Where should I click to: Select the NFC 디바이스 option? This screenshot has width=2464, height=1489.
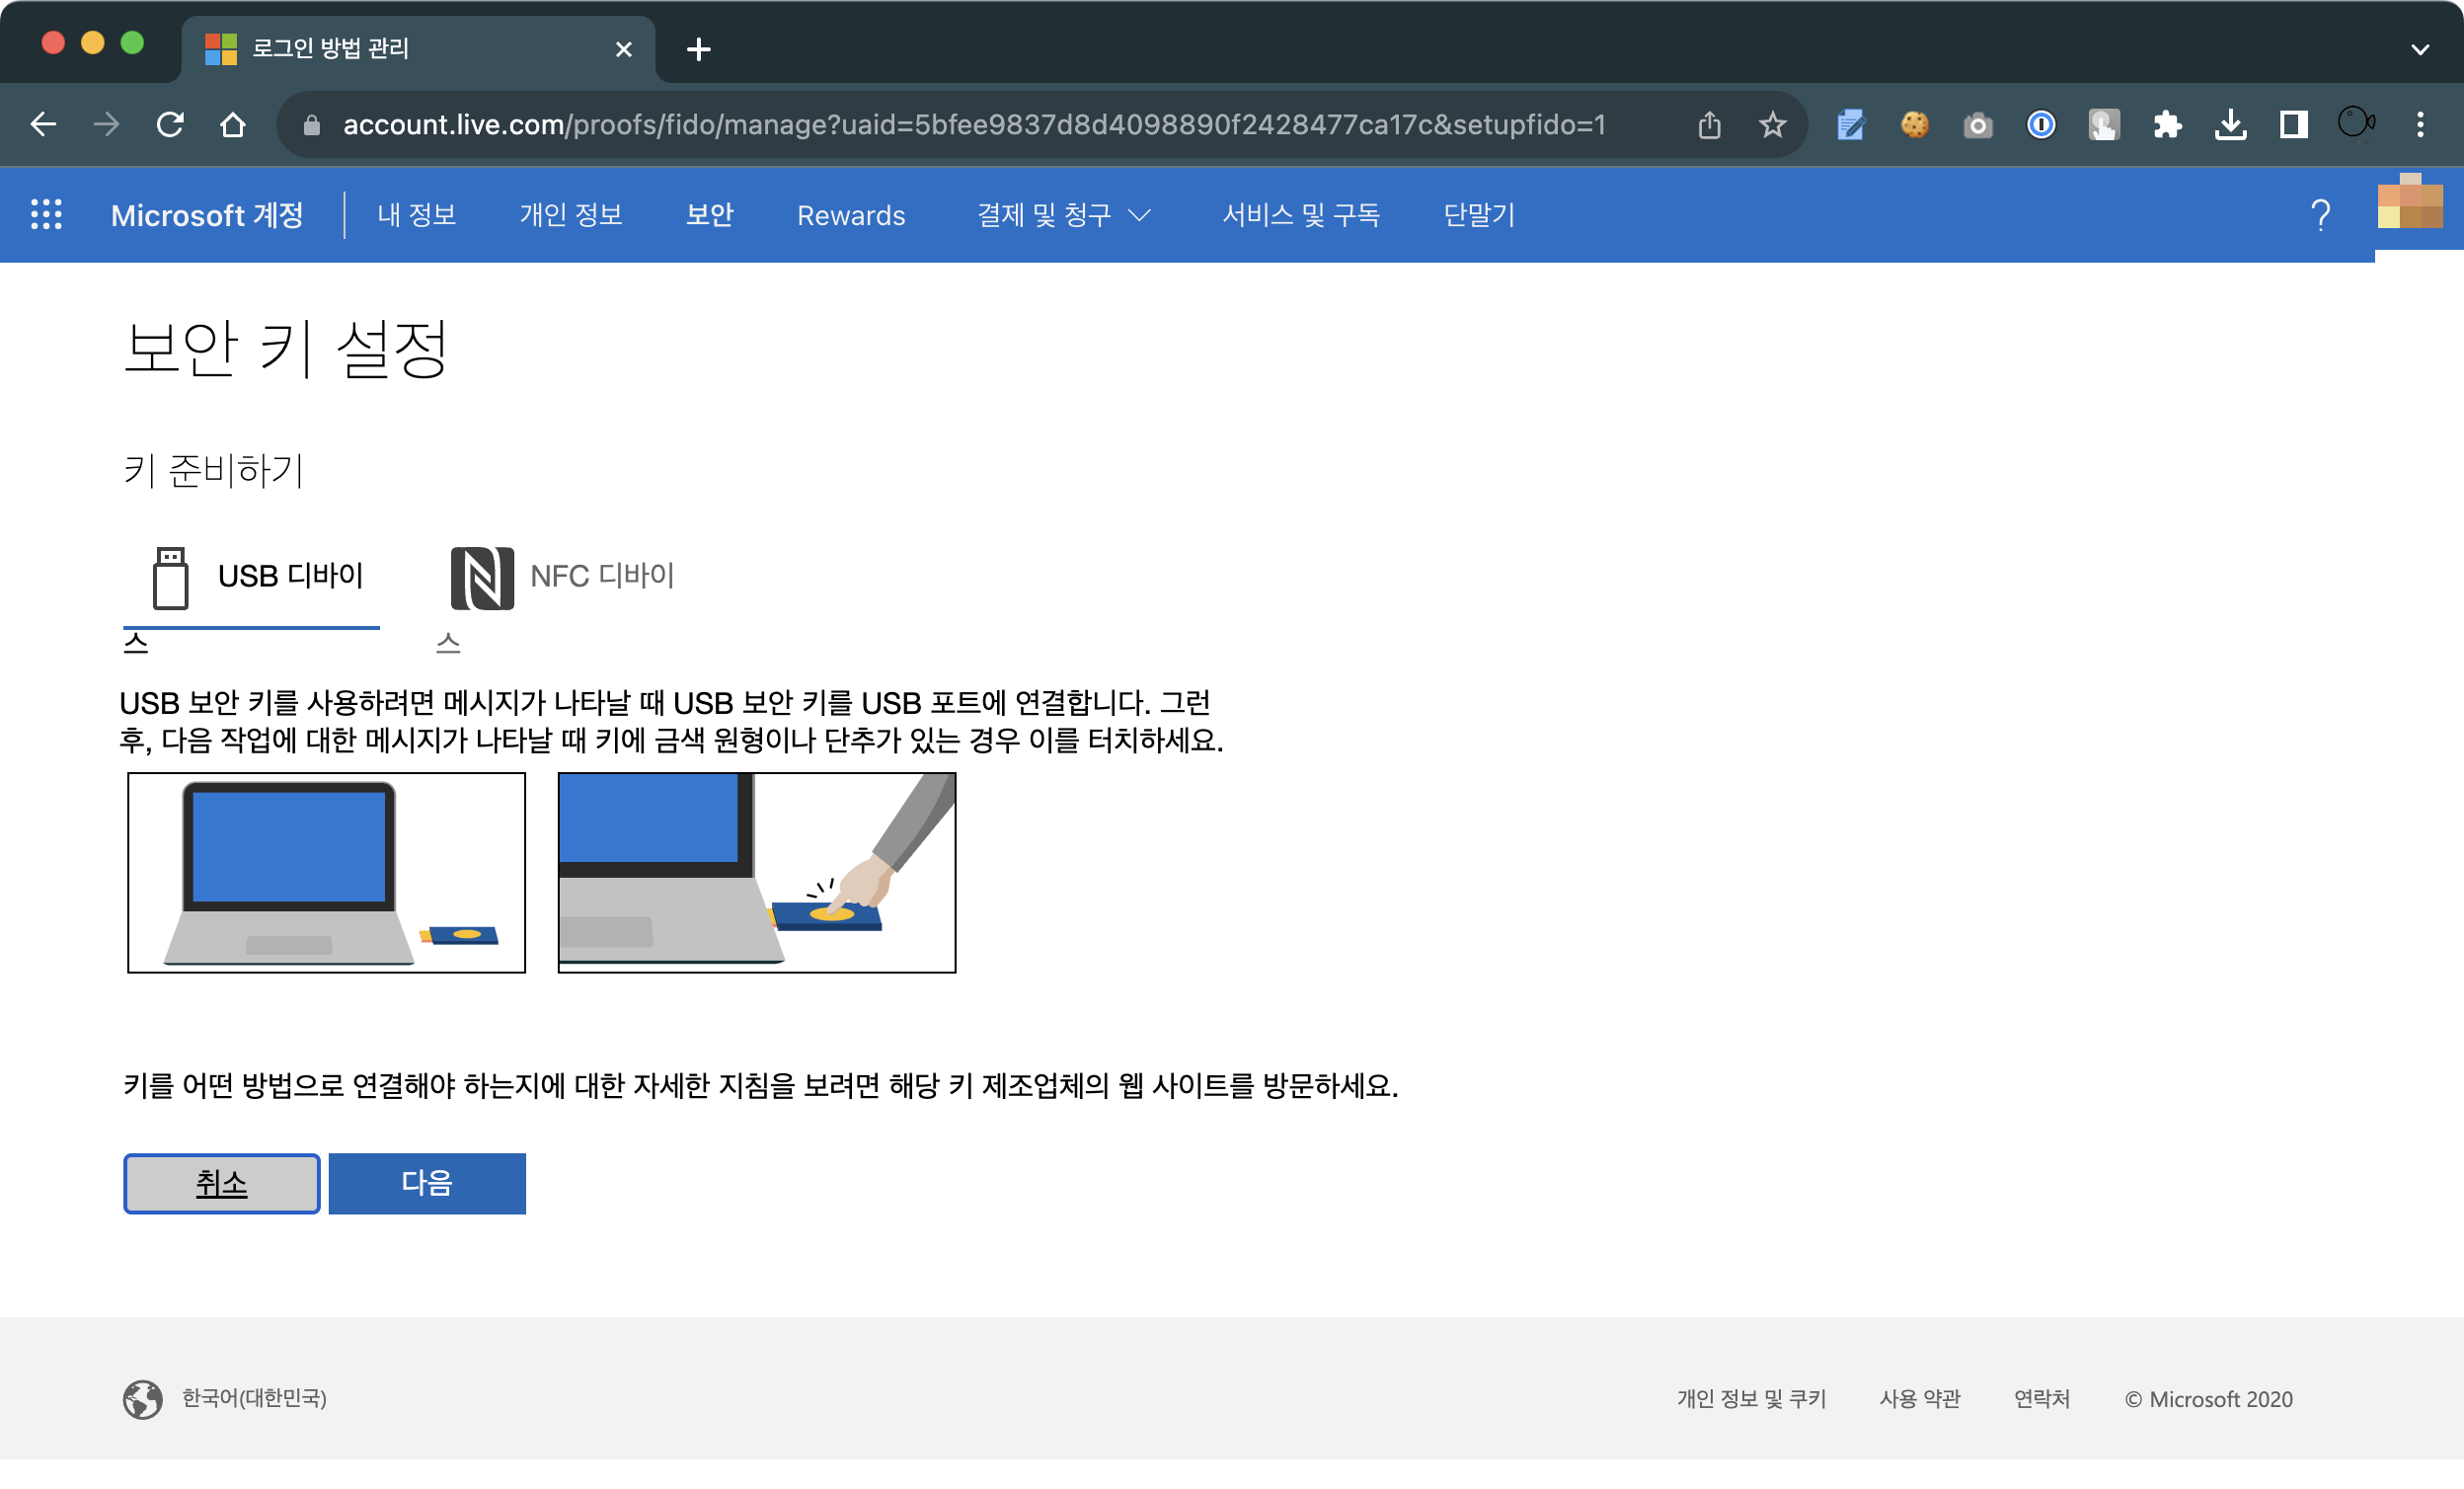(563, 578)
